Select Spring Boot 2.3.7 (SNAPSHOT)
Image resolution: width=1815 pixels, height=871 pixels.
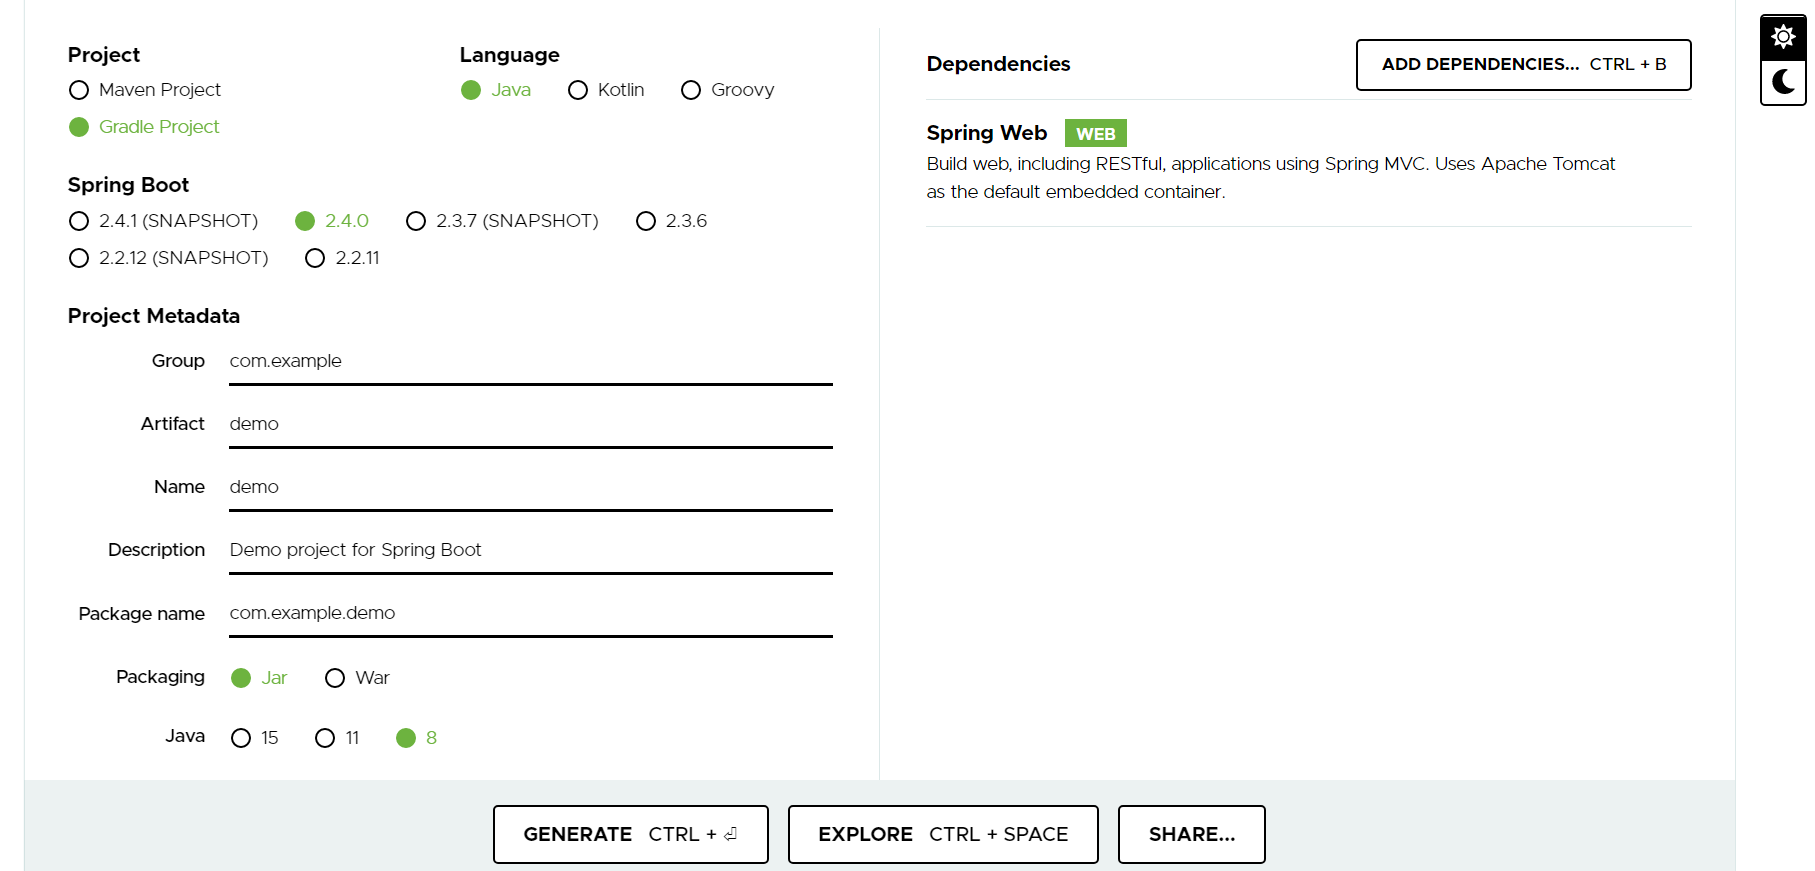click(x=502, y=221)
